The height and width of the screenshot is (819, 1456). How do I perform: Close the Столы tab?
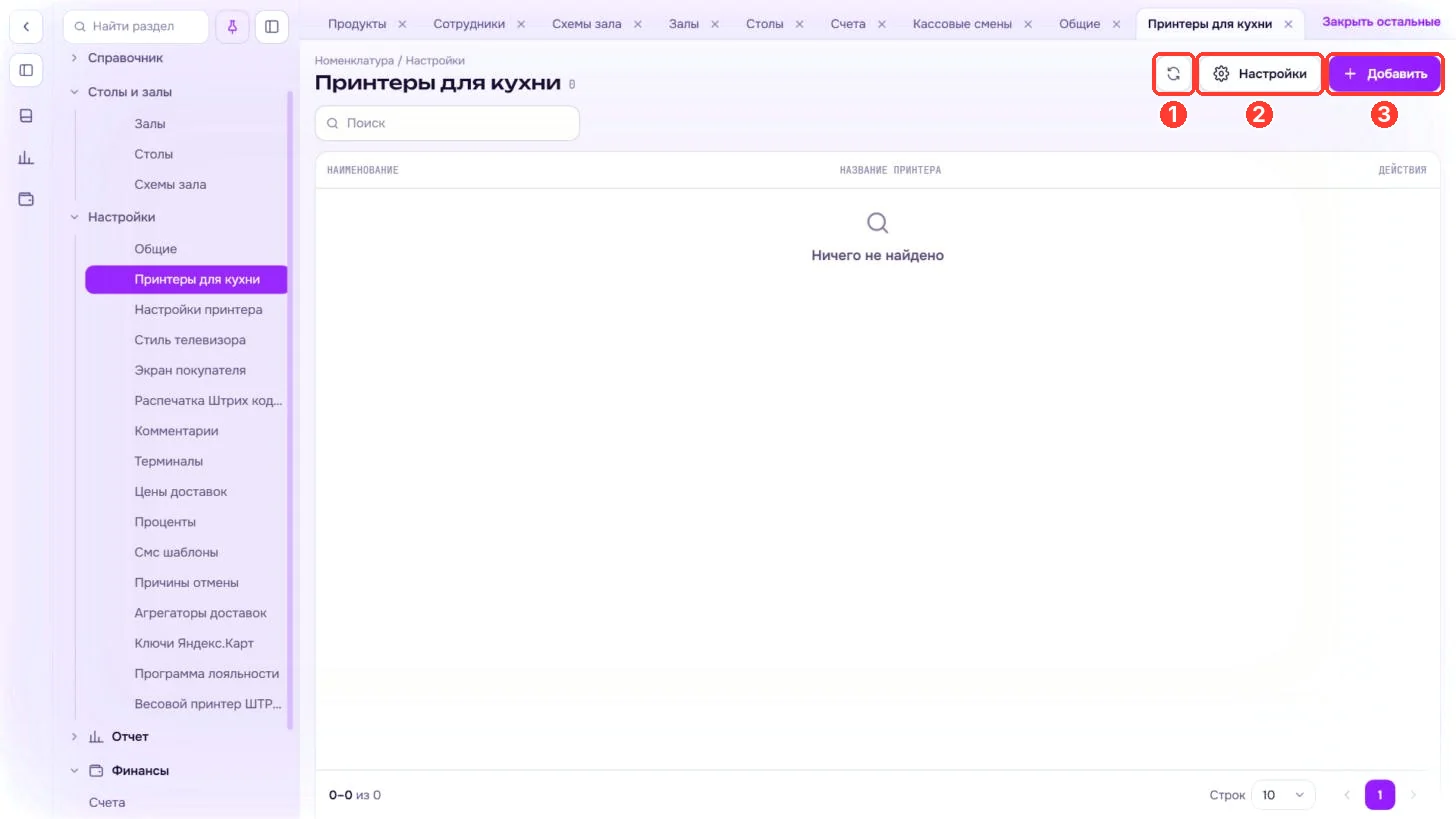[800, 24]
